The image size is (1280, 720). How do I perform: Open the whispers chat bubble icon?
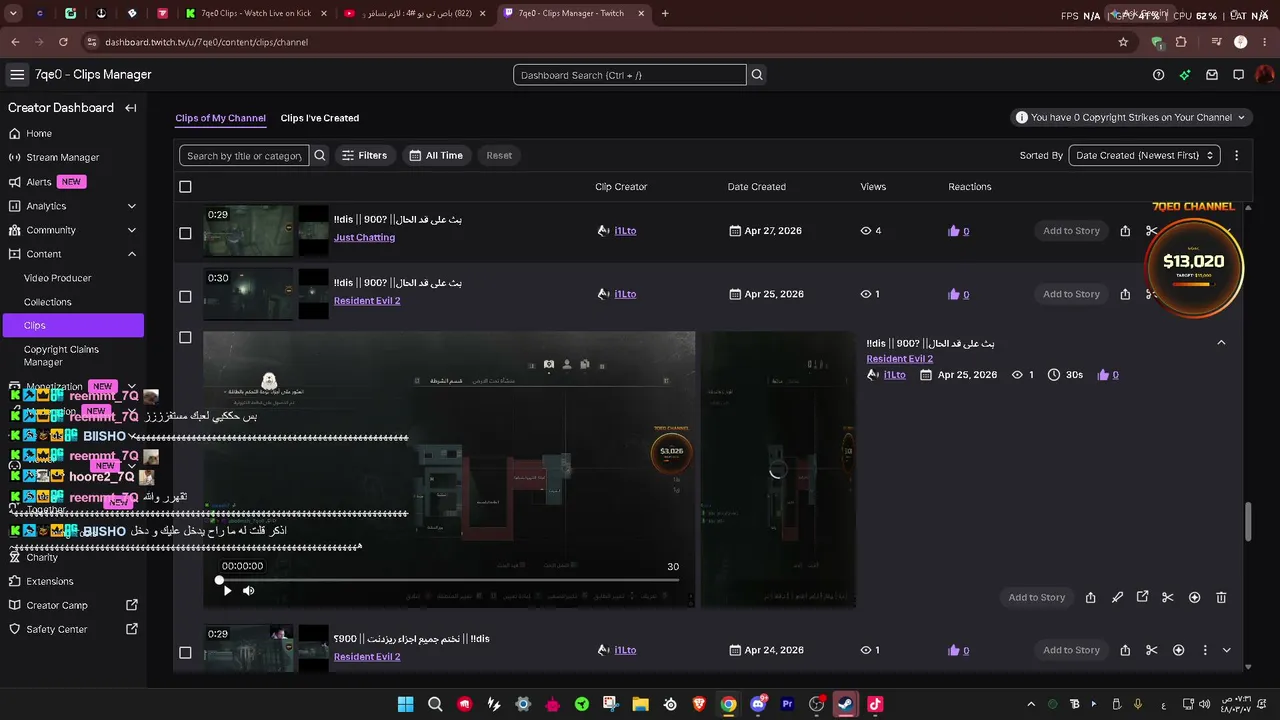(x=1238, y=75)
